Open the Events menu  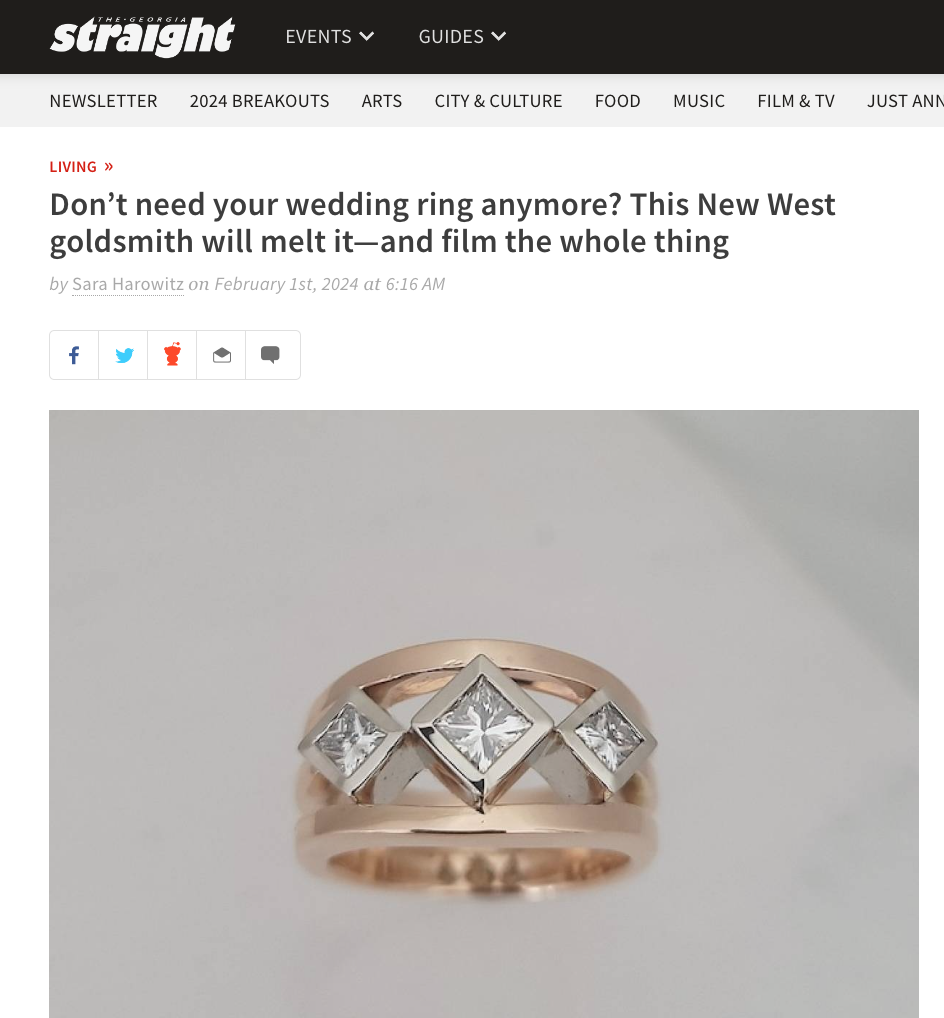[330, 36]
